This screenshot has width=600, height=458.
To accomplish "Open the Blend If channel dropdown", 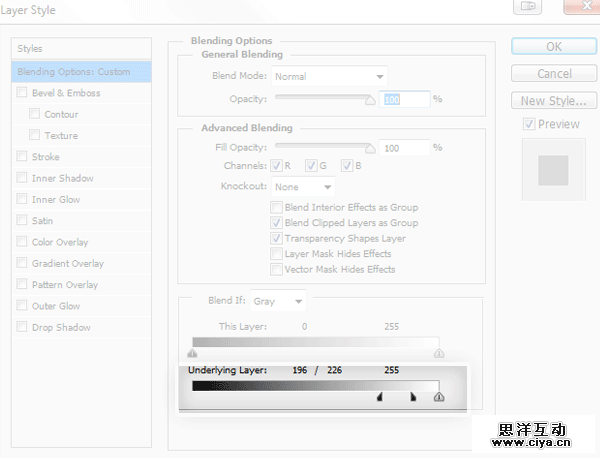I will tap(278, 301).
